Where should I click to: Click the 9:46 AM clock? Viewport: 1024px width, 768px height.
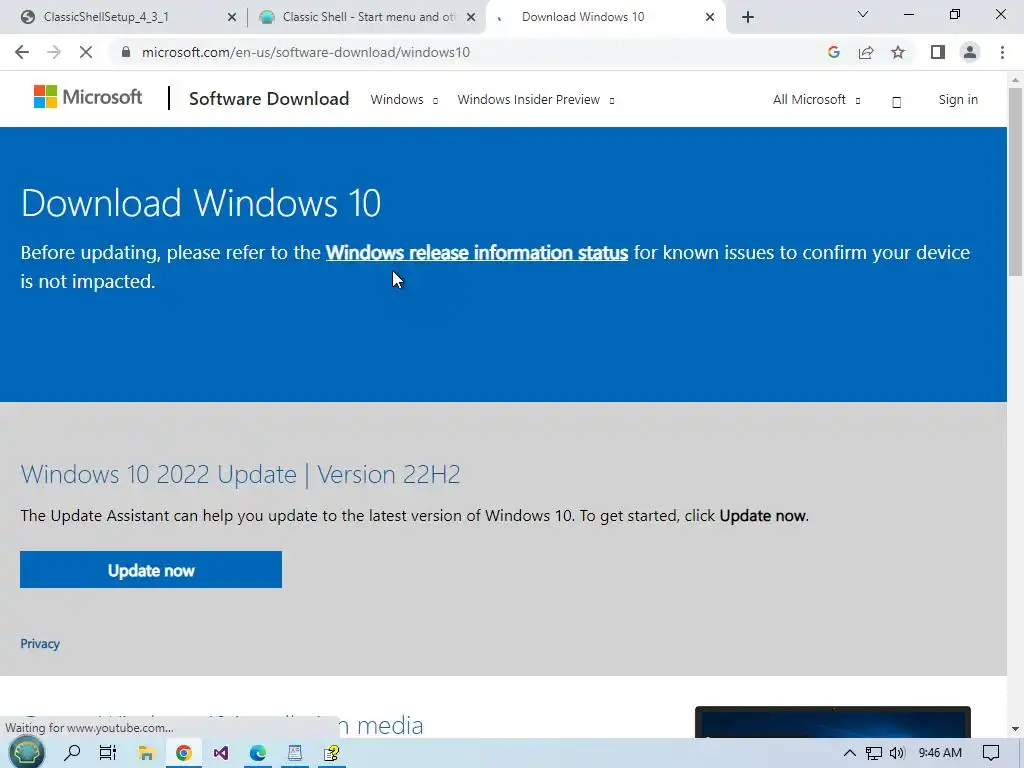click(940, 753)
